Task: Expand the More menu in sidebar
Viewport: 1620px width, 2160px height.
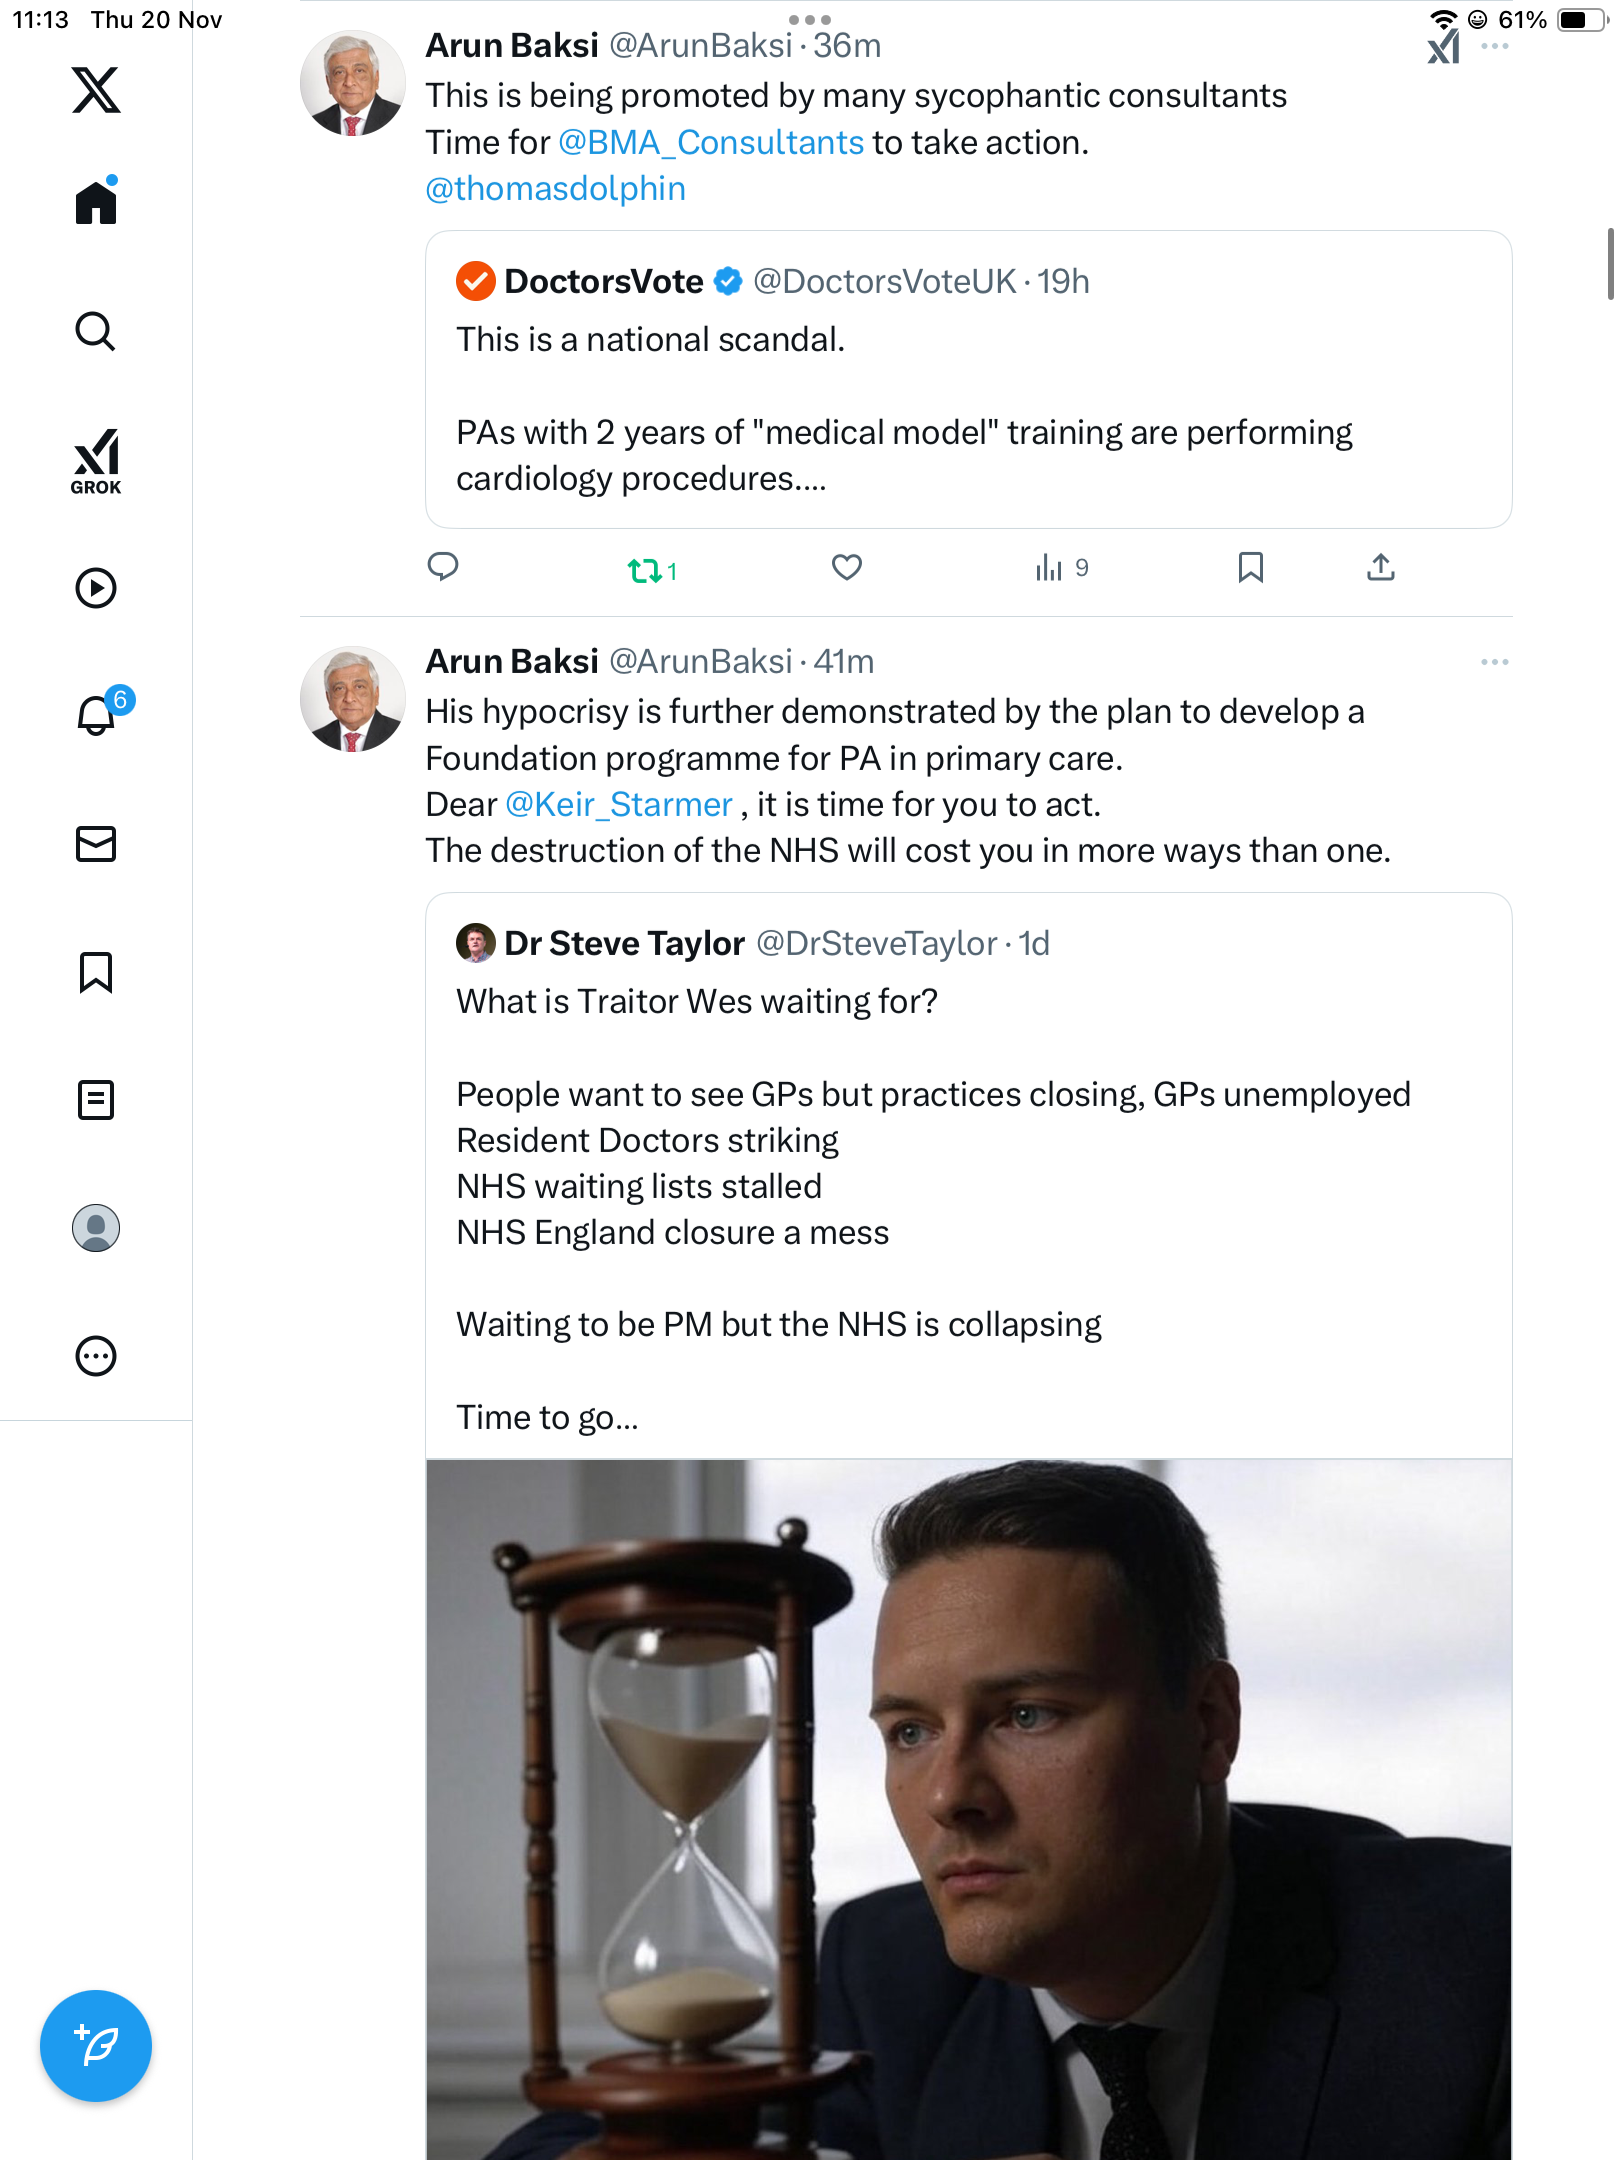Action: point(96,1356)
